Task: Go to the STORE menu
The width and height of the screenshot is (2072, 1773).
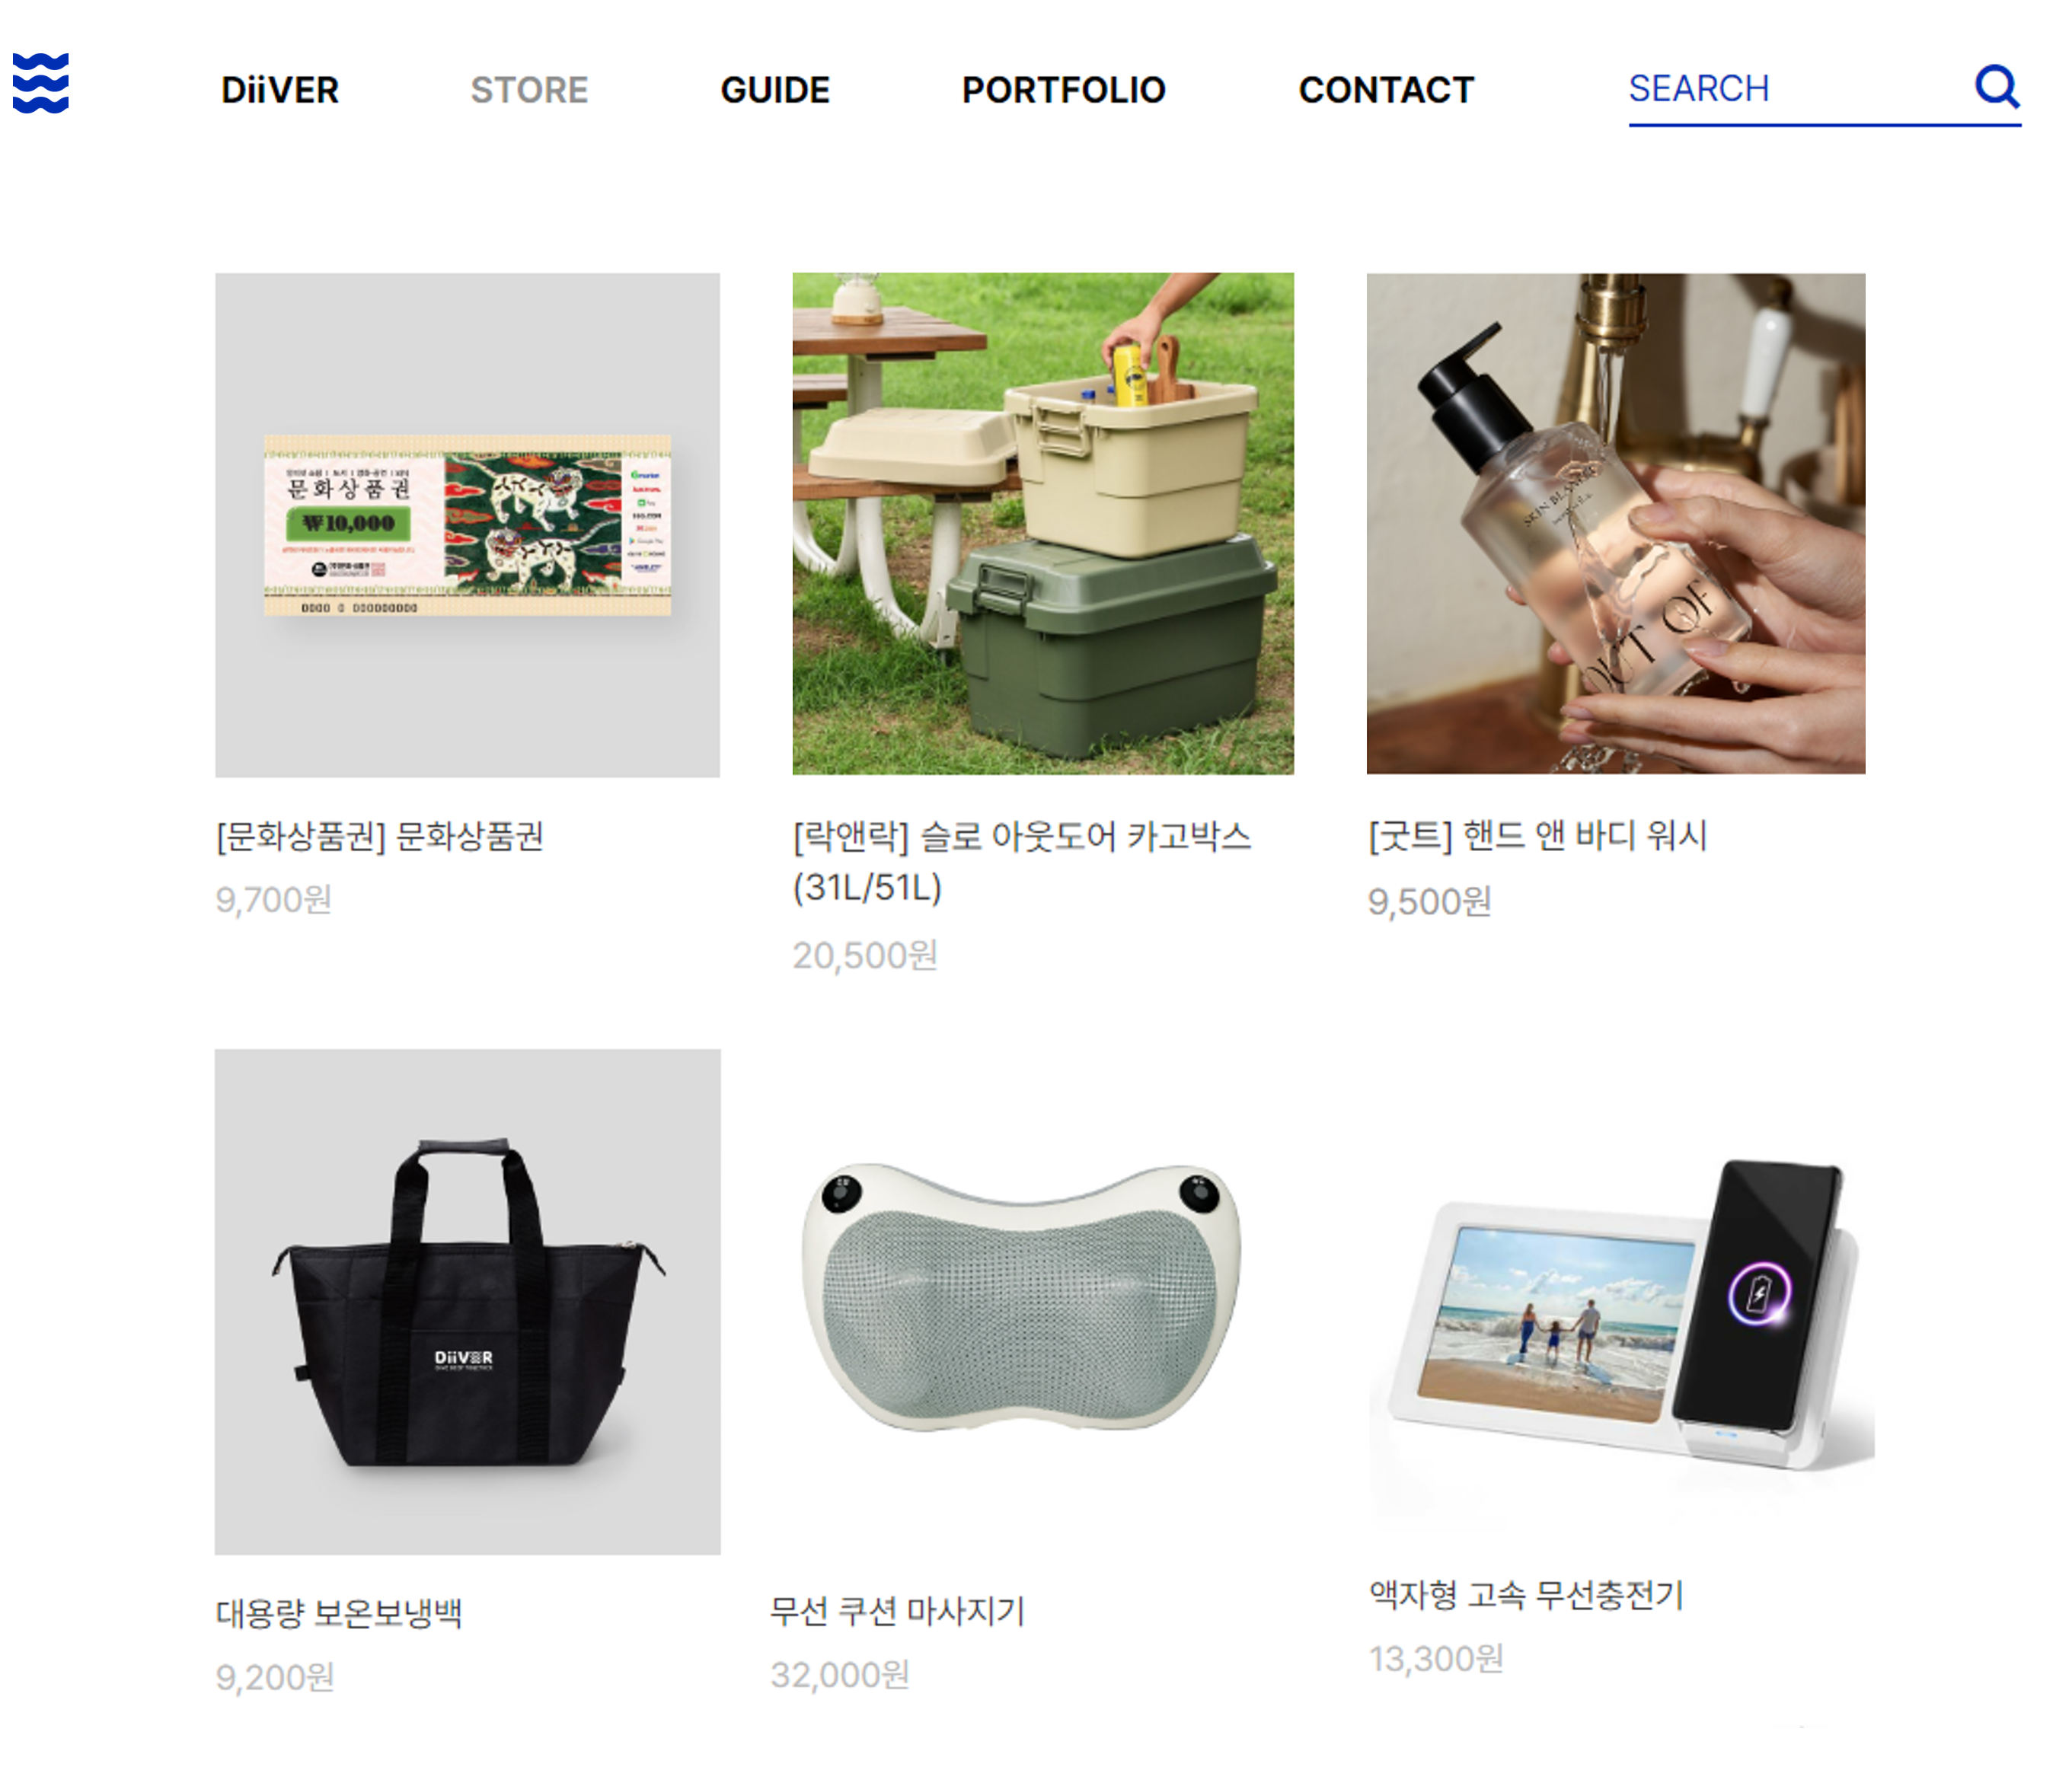Action: [529, 90]
